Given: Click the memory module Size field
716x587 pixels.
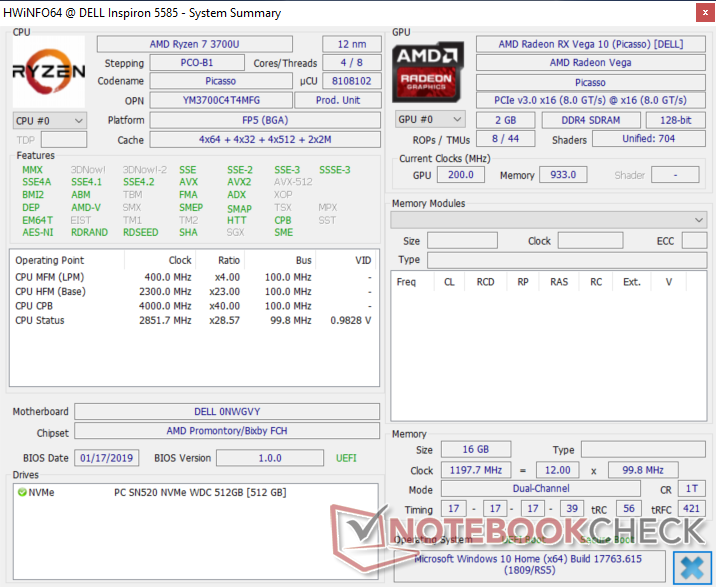Looking at the screenshot, I should click(462, 240).
